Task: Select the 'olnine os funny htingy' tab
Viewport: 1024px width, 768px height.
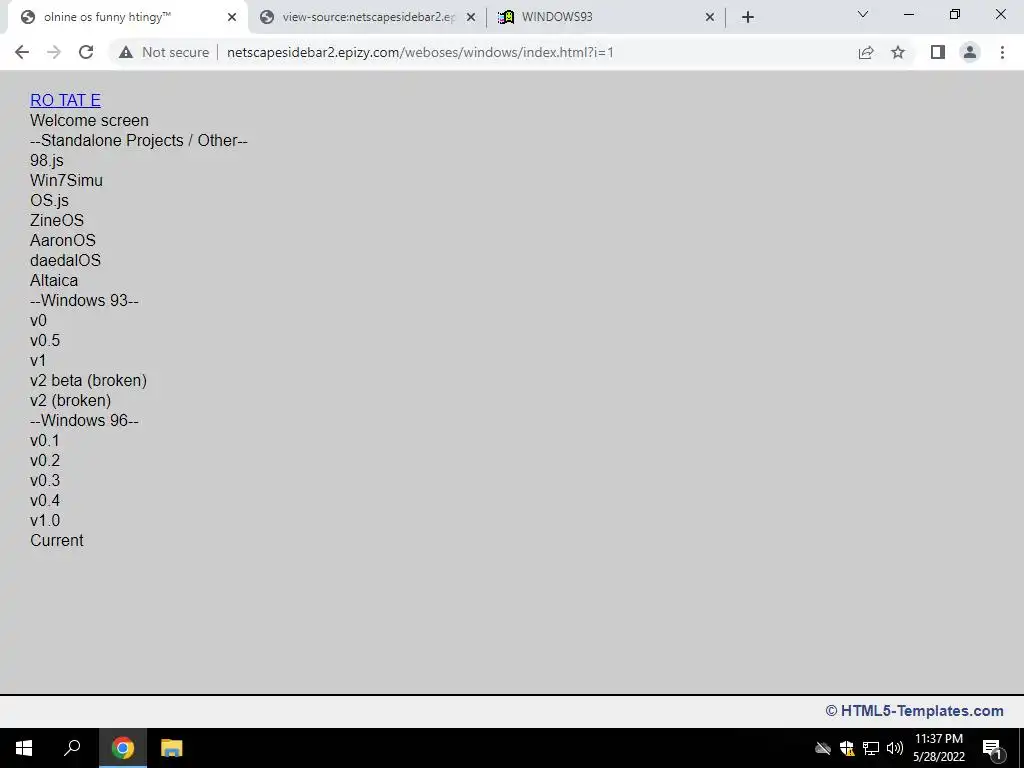Action: click(127, 17)
